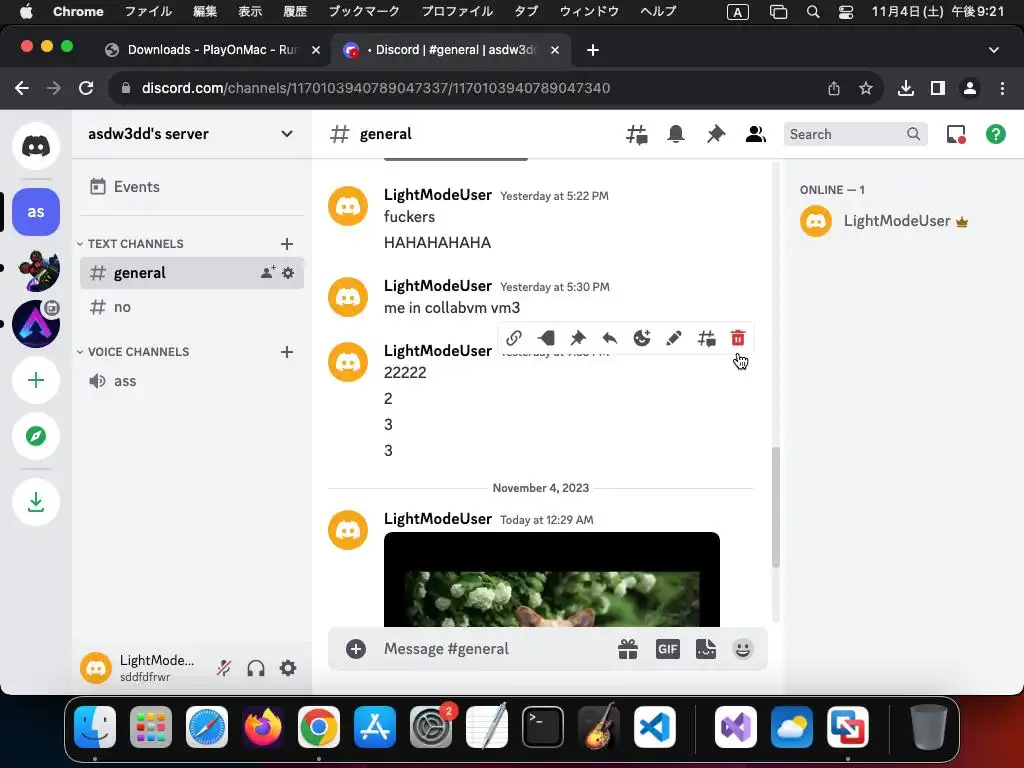Click the upload plus button in message bar
1024x768 pixels.
point(355,648)
